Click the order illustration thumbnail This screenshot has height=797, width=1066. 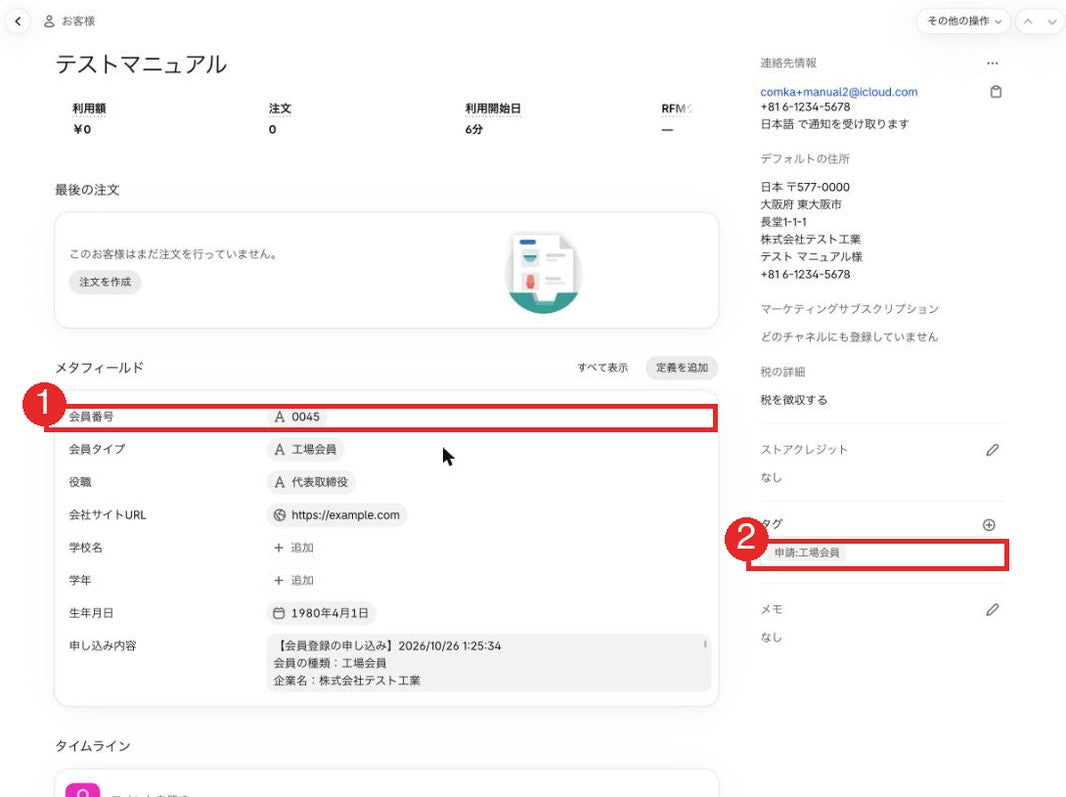tap(543, 272)
